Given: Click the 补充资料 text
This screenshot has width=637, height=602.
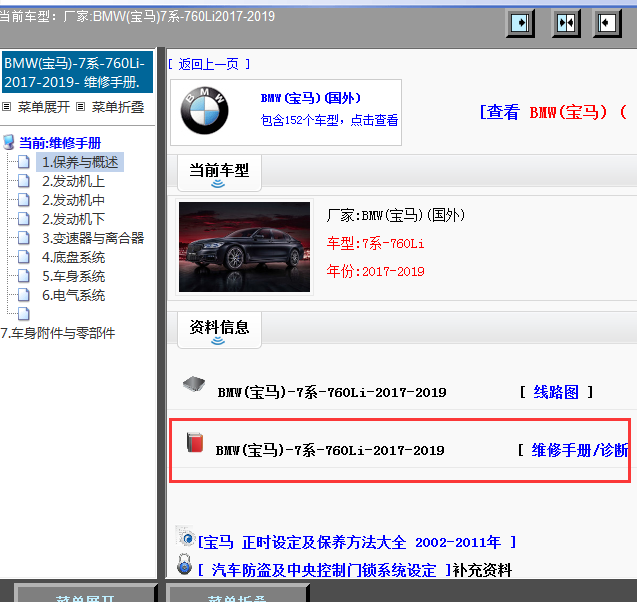Looking at the screenshot, I should coord(483,570).
